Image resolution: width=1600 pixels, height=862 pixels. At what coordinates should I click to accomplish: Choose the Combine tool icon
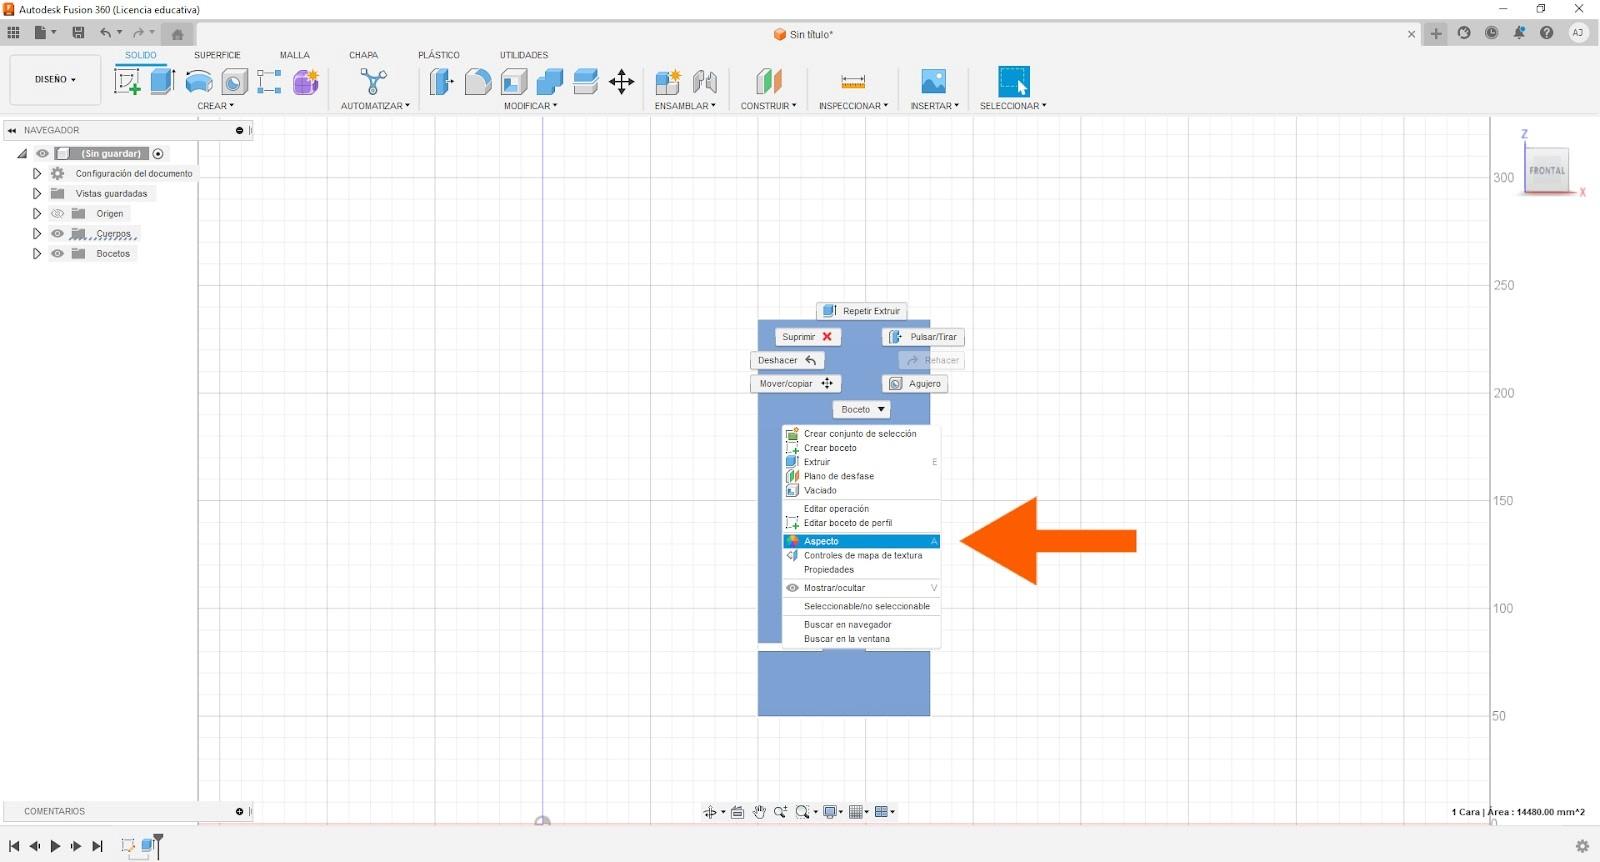pos(550,82)
